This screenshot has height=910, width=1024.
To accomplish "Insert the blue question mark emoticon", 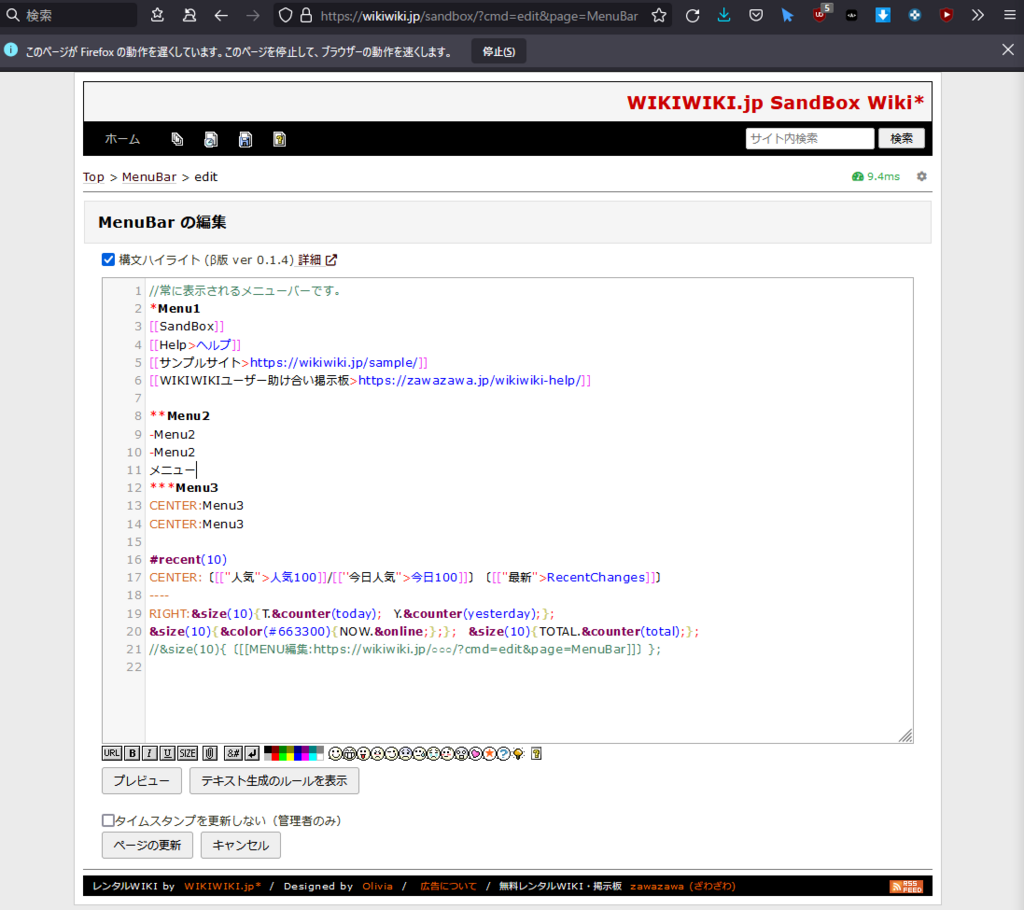I will 504,754.
